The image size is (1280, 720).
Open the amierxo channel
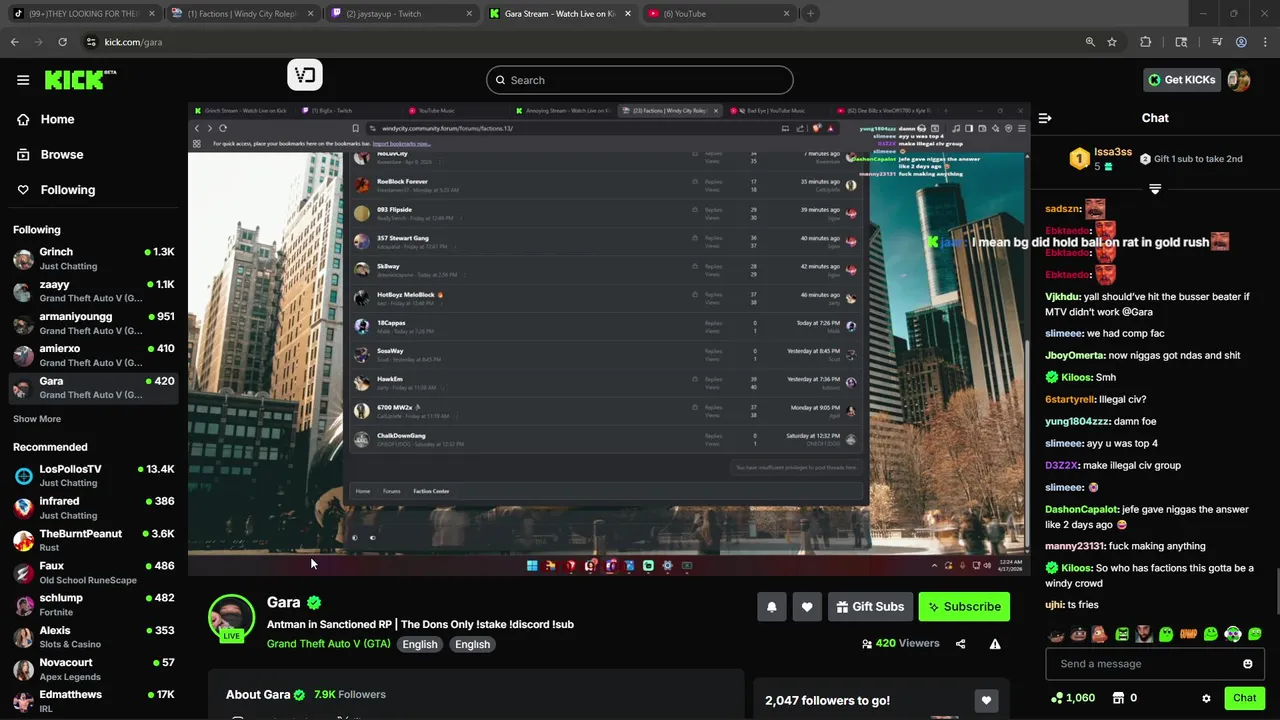[93, 355]
